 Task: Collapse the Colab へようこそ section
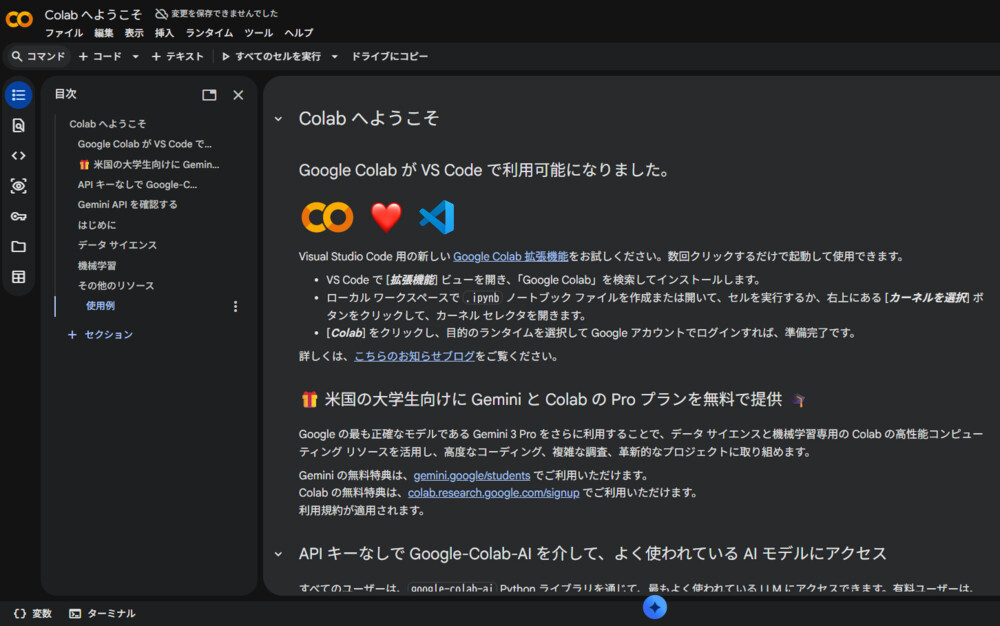click(278, 119)
